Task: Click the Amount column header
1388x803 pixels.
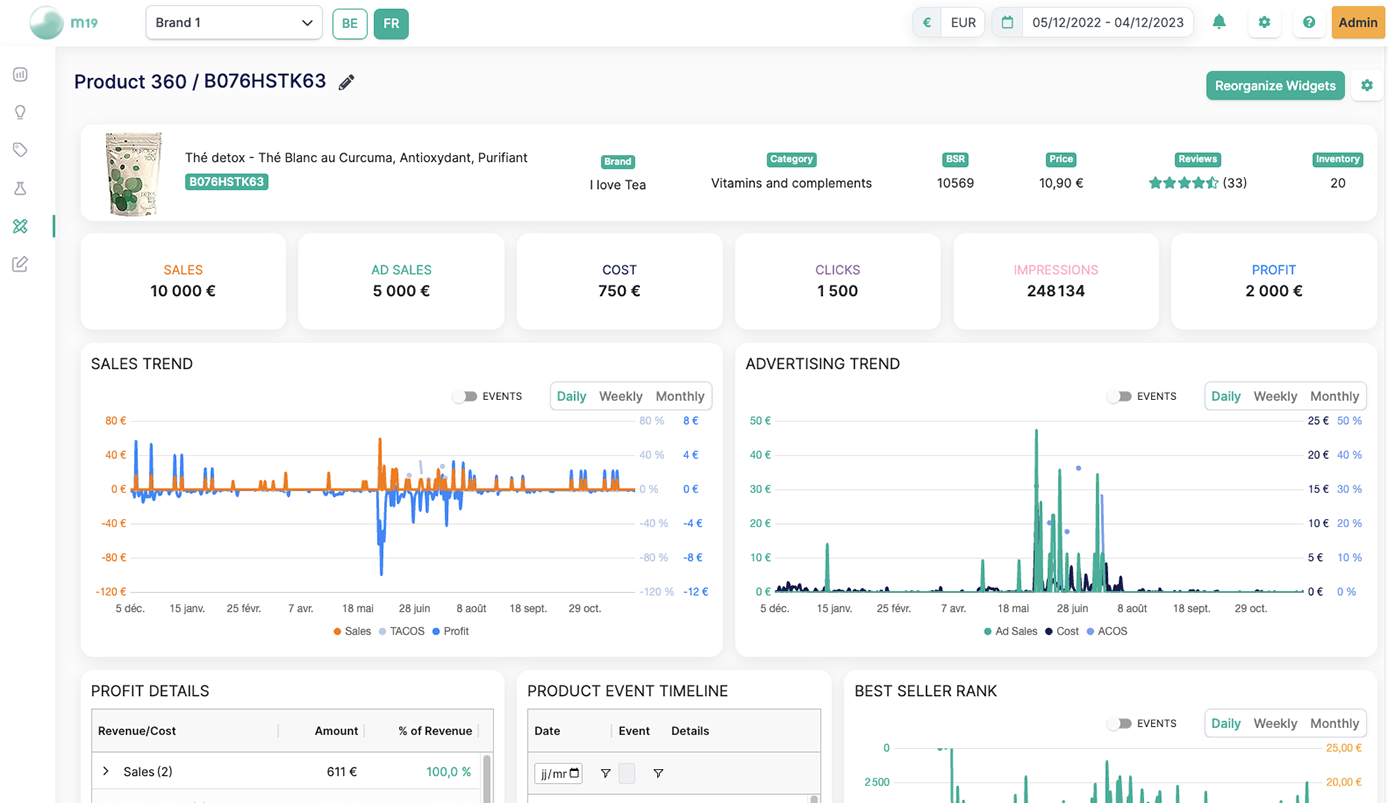Action: pyautogui.click(x=336, y=731)
